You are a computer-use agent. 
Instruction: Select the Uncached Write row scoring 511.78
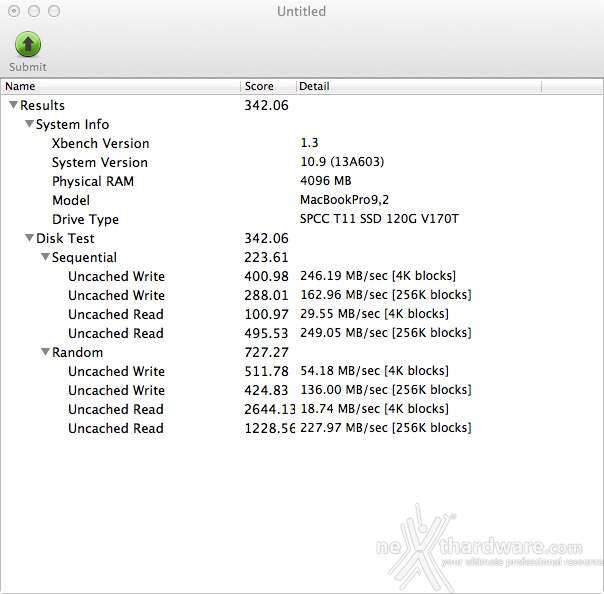(x=302, y=371)
